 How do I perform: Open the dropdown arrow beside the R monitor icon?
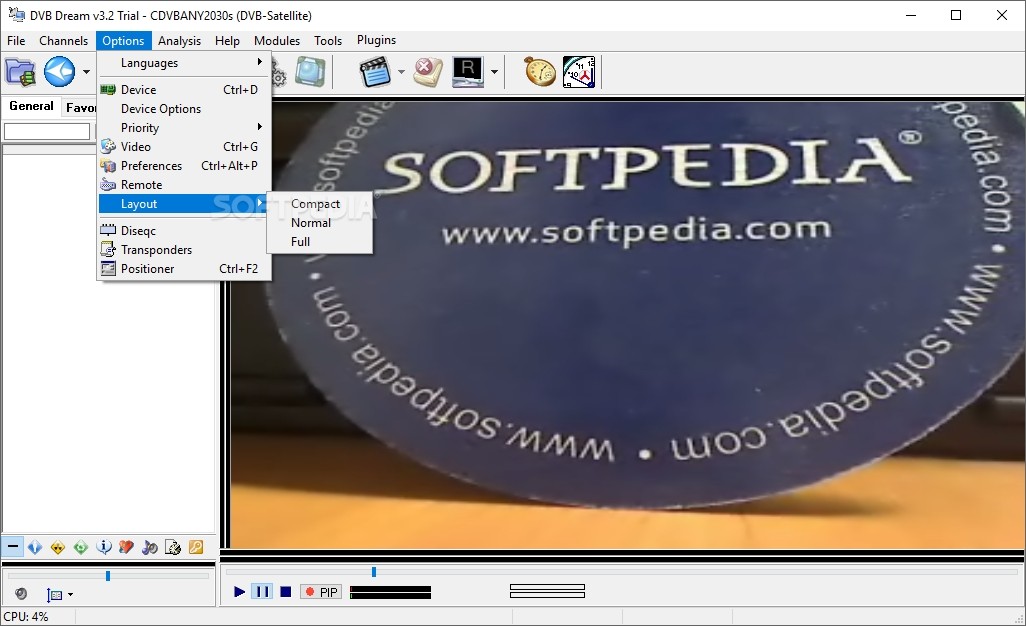click(x=494, y=72)
